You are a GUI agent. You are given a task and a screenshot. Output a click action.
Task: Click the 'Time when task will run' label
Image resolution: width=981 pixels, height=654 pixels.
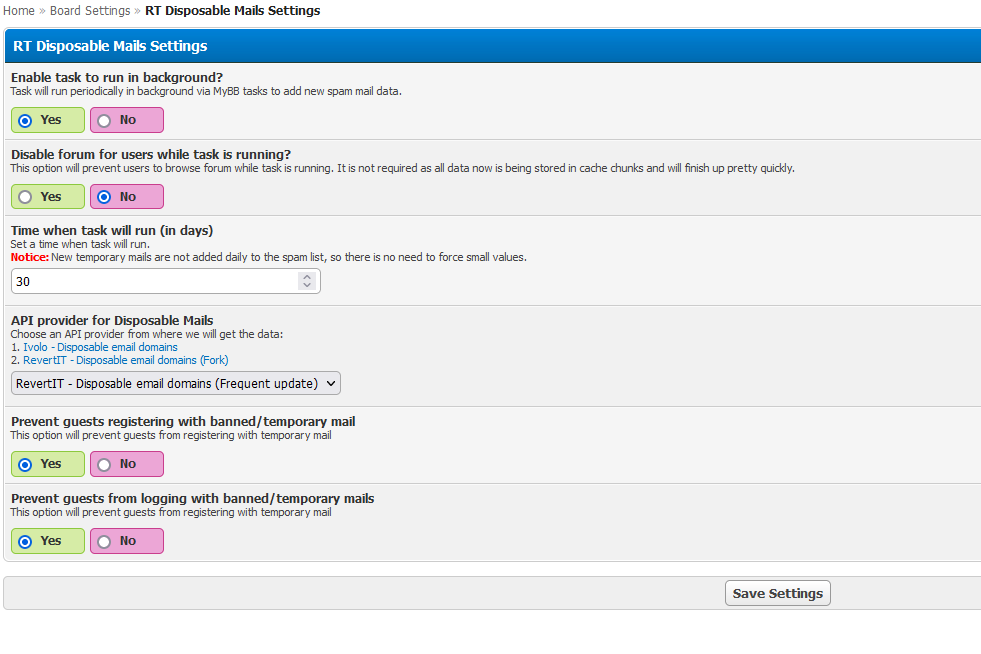point(112,230)
